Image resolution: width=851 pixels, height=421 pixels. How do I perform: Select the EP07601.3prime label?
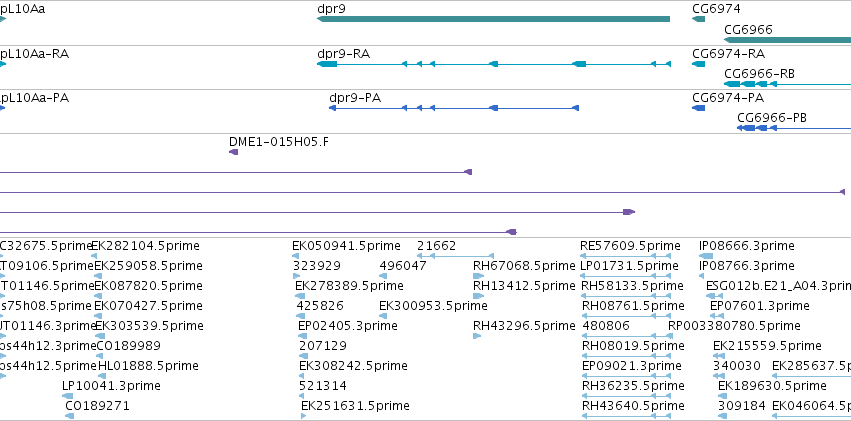(x=760, y=305)
